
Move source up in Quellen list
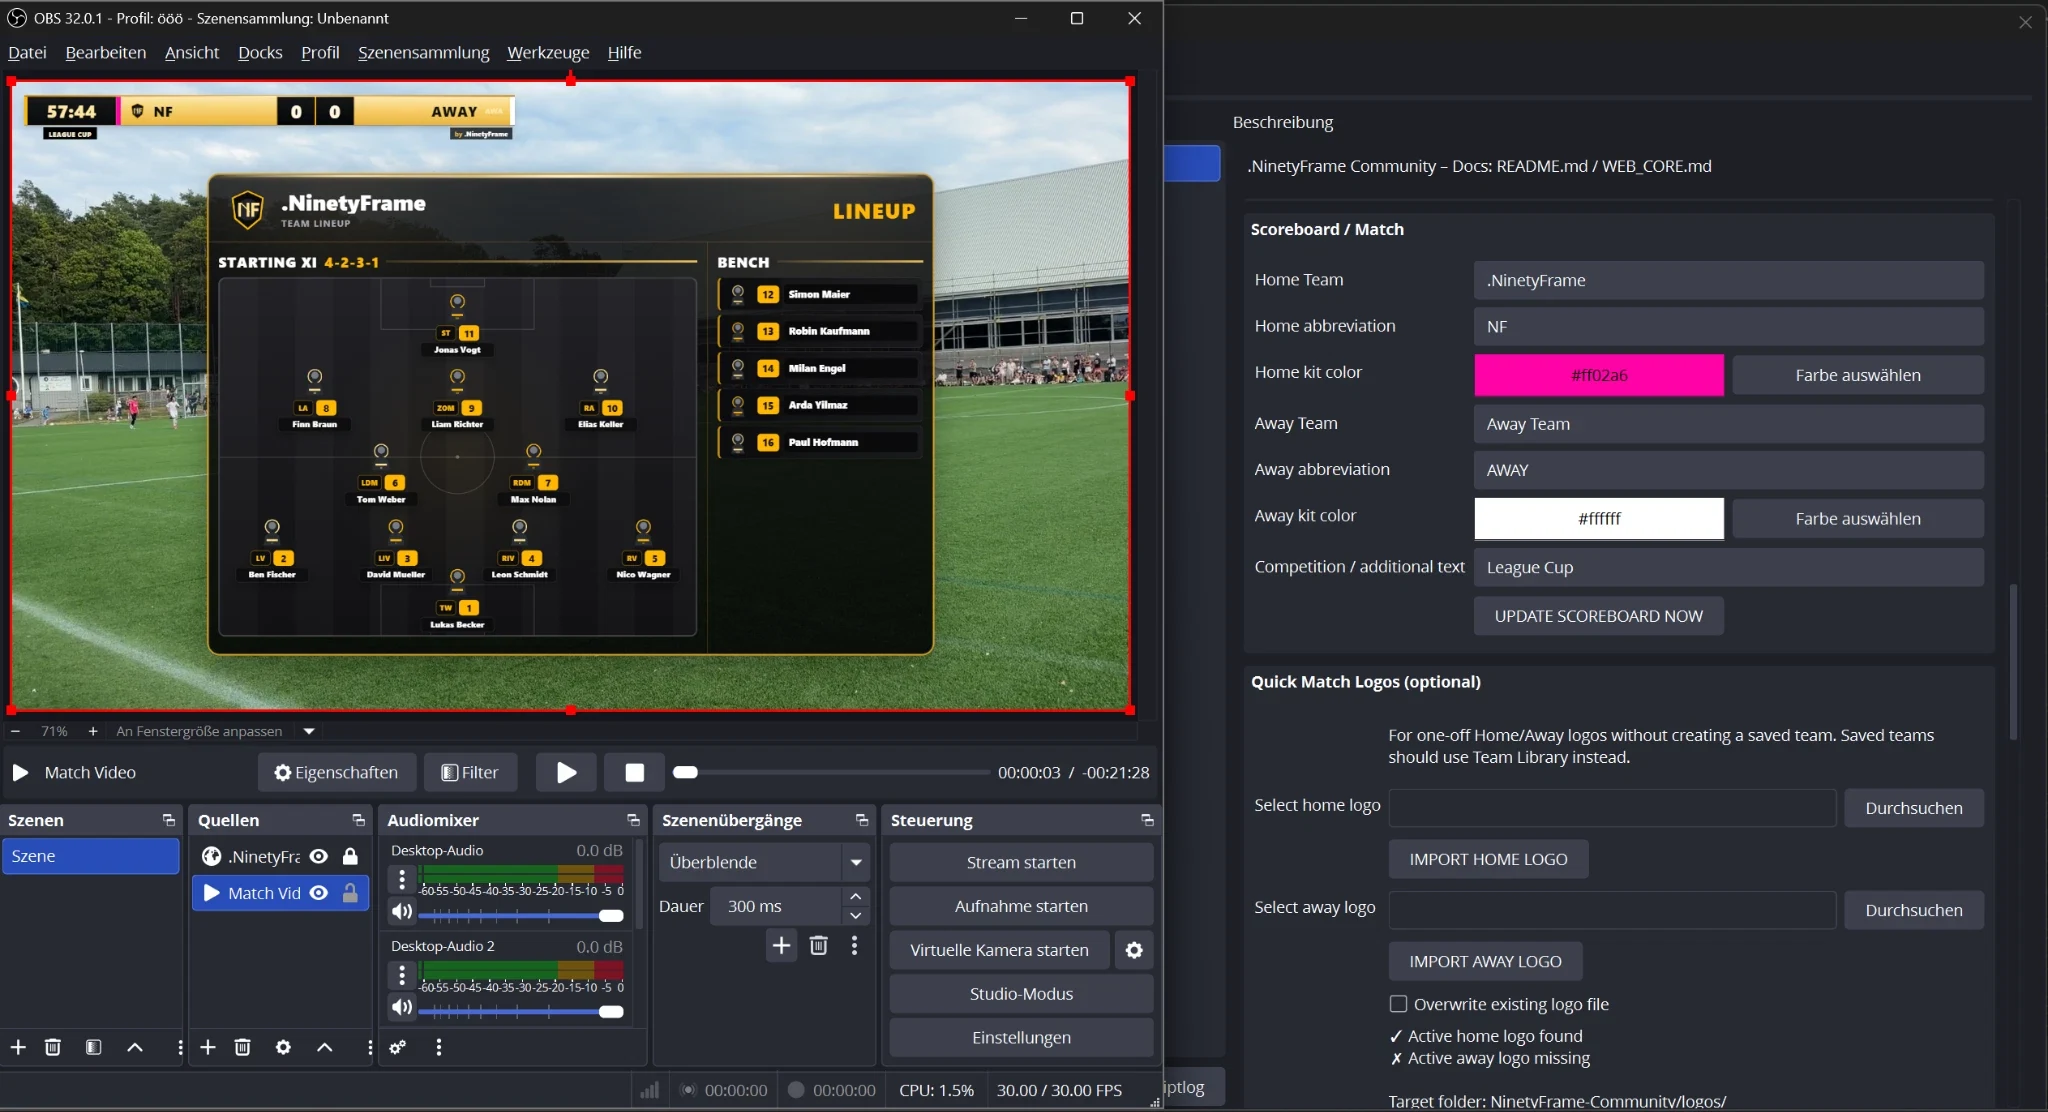(x=325, y=1047)
